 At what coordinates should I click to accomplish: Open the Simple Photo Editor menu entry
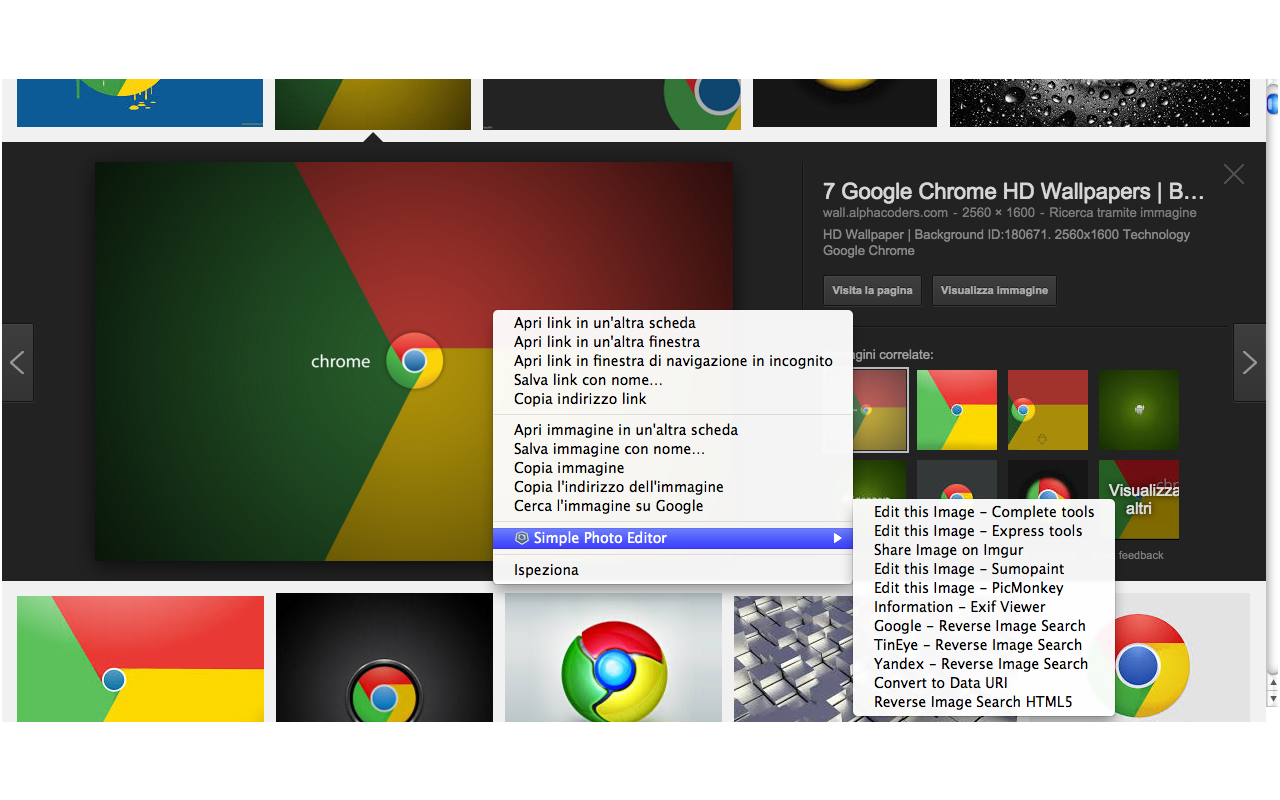tap(673, 538)
